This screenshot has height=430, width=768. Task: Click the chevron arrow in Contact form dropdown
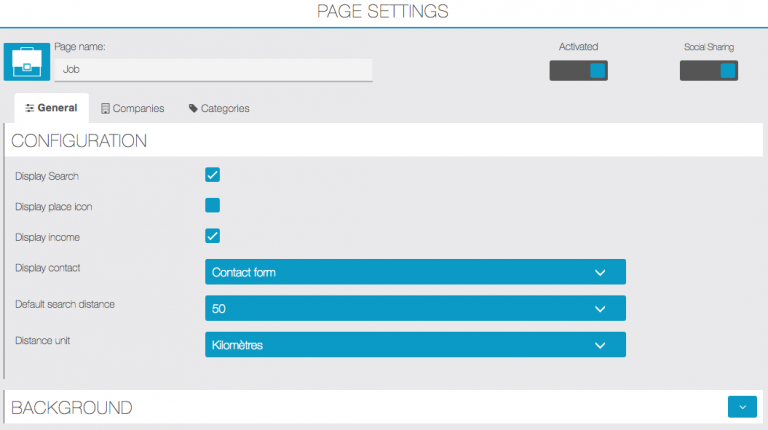600,272
